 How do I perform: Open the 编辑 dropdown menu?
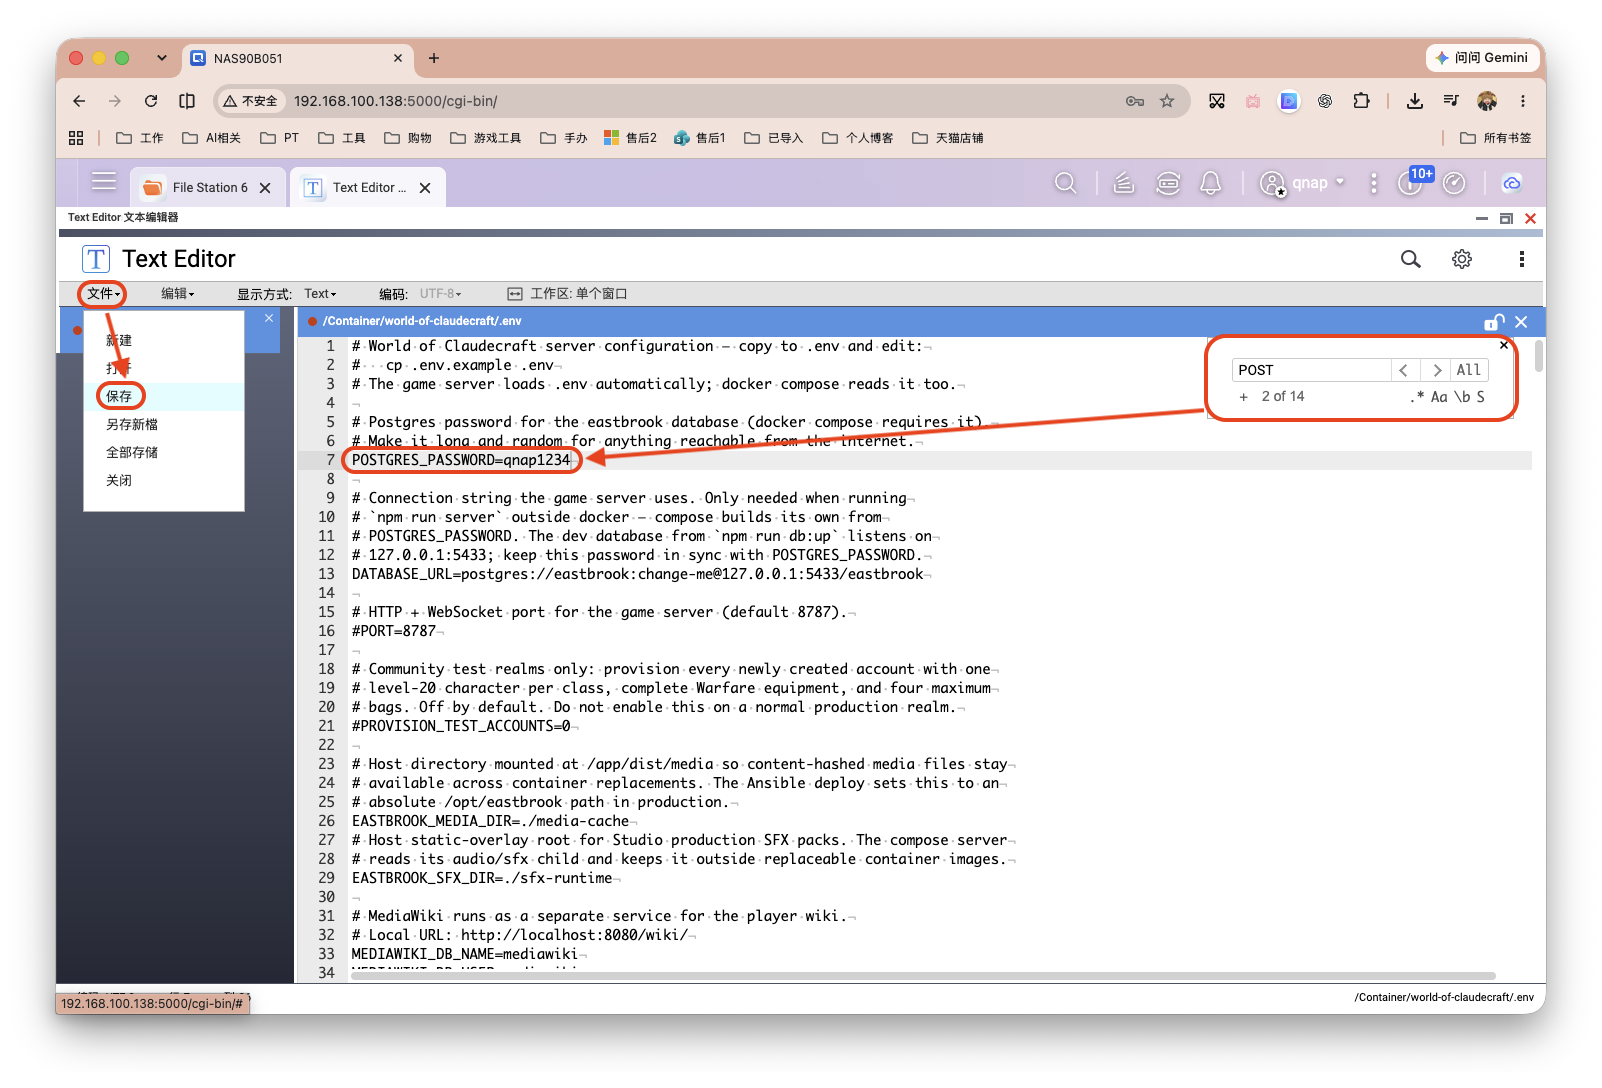pos(178,294)
